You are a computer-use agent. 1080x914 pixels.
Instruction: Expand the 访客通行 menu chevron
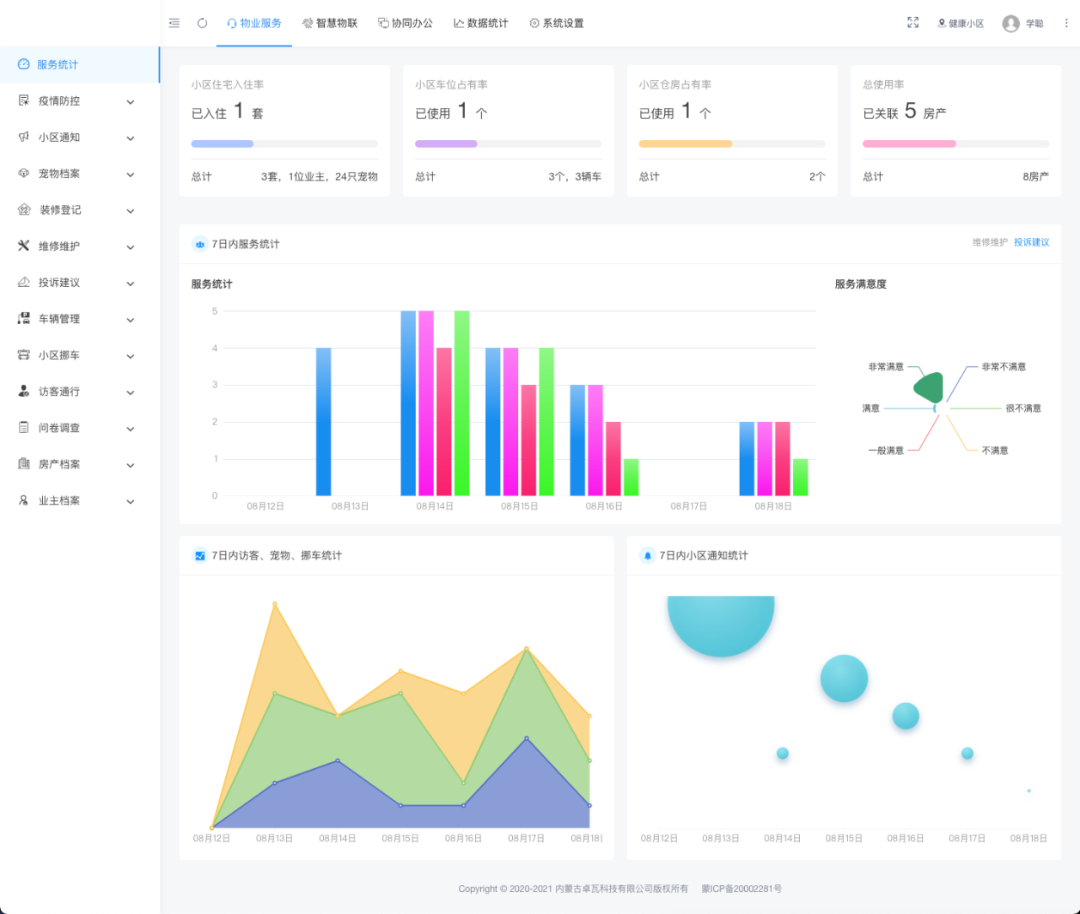coord(130,393)
